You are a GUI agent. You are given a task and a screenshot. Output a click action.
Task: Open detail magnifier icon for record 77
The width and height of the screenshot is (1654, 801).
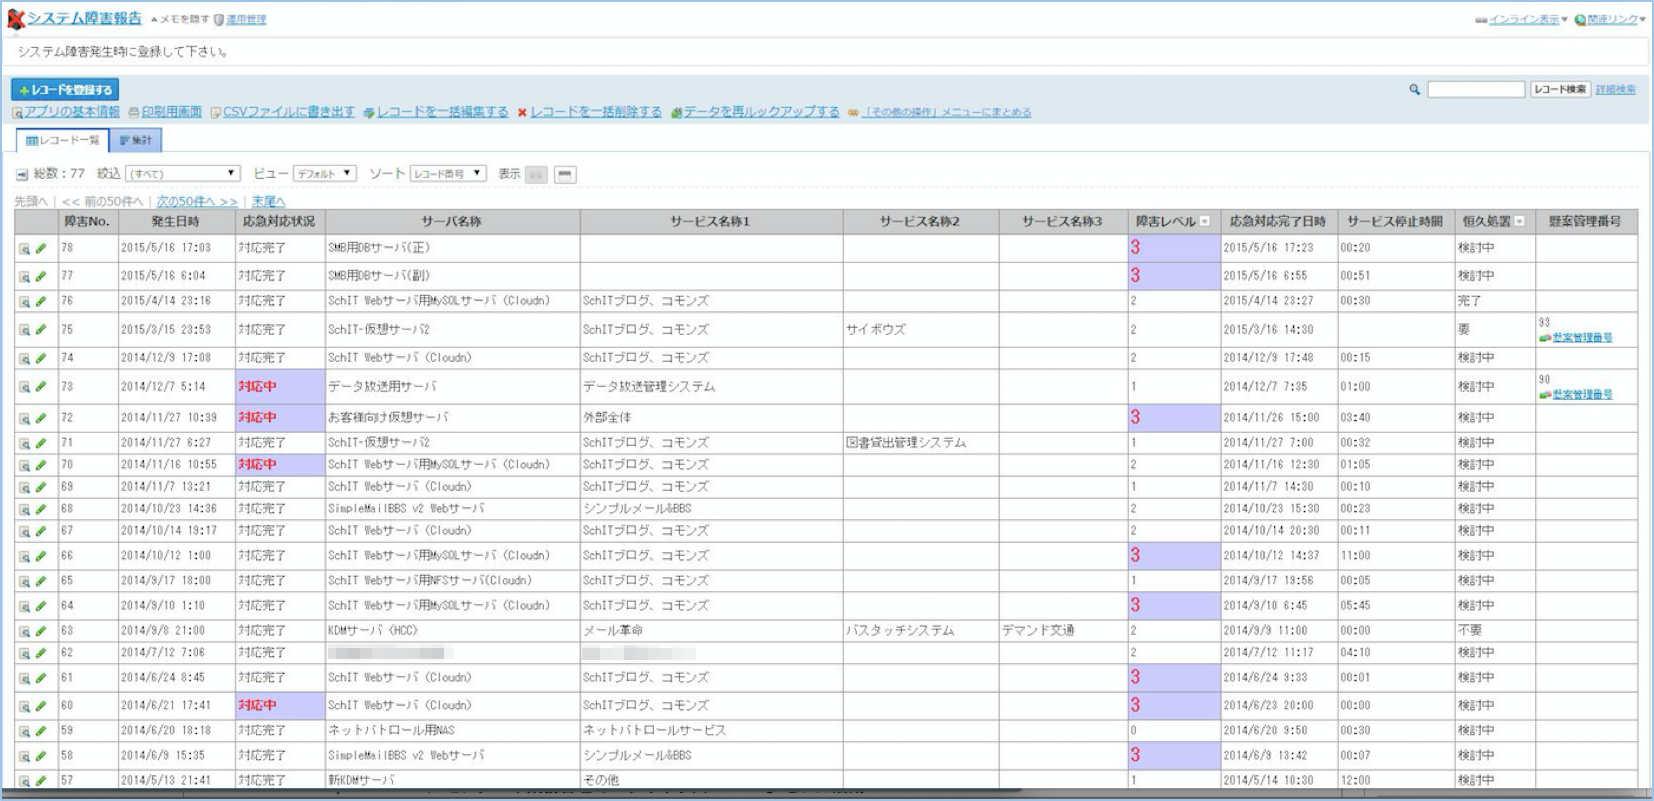(24, 277)
